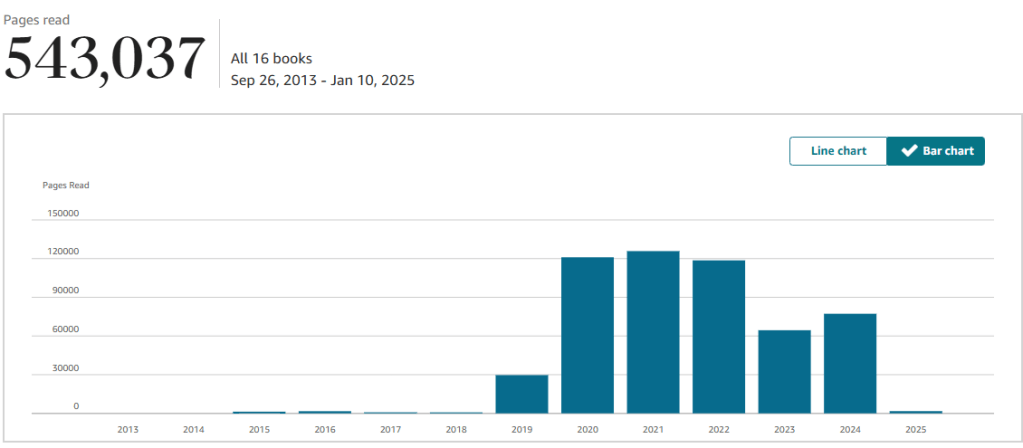Select the Bar chart view
The height and width of the screenshot is (448, 1023).
point(936,151)
